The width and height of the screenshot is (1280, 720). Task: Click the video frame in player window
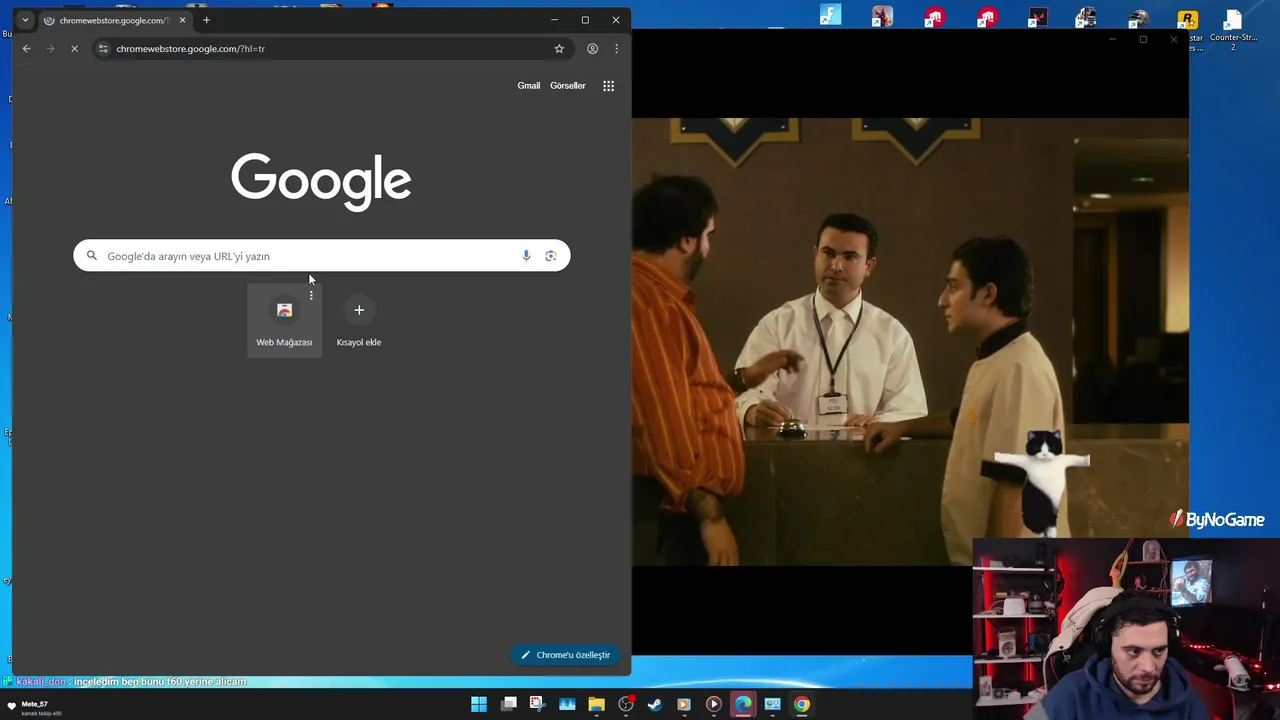[x=910, y=342]
